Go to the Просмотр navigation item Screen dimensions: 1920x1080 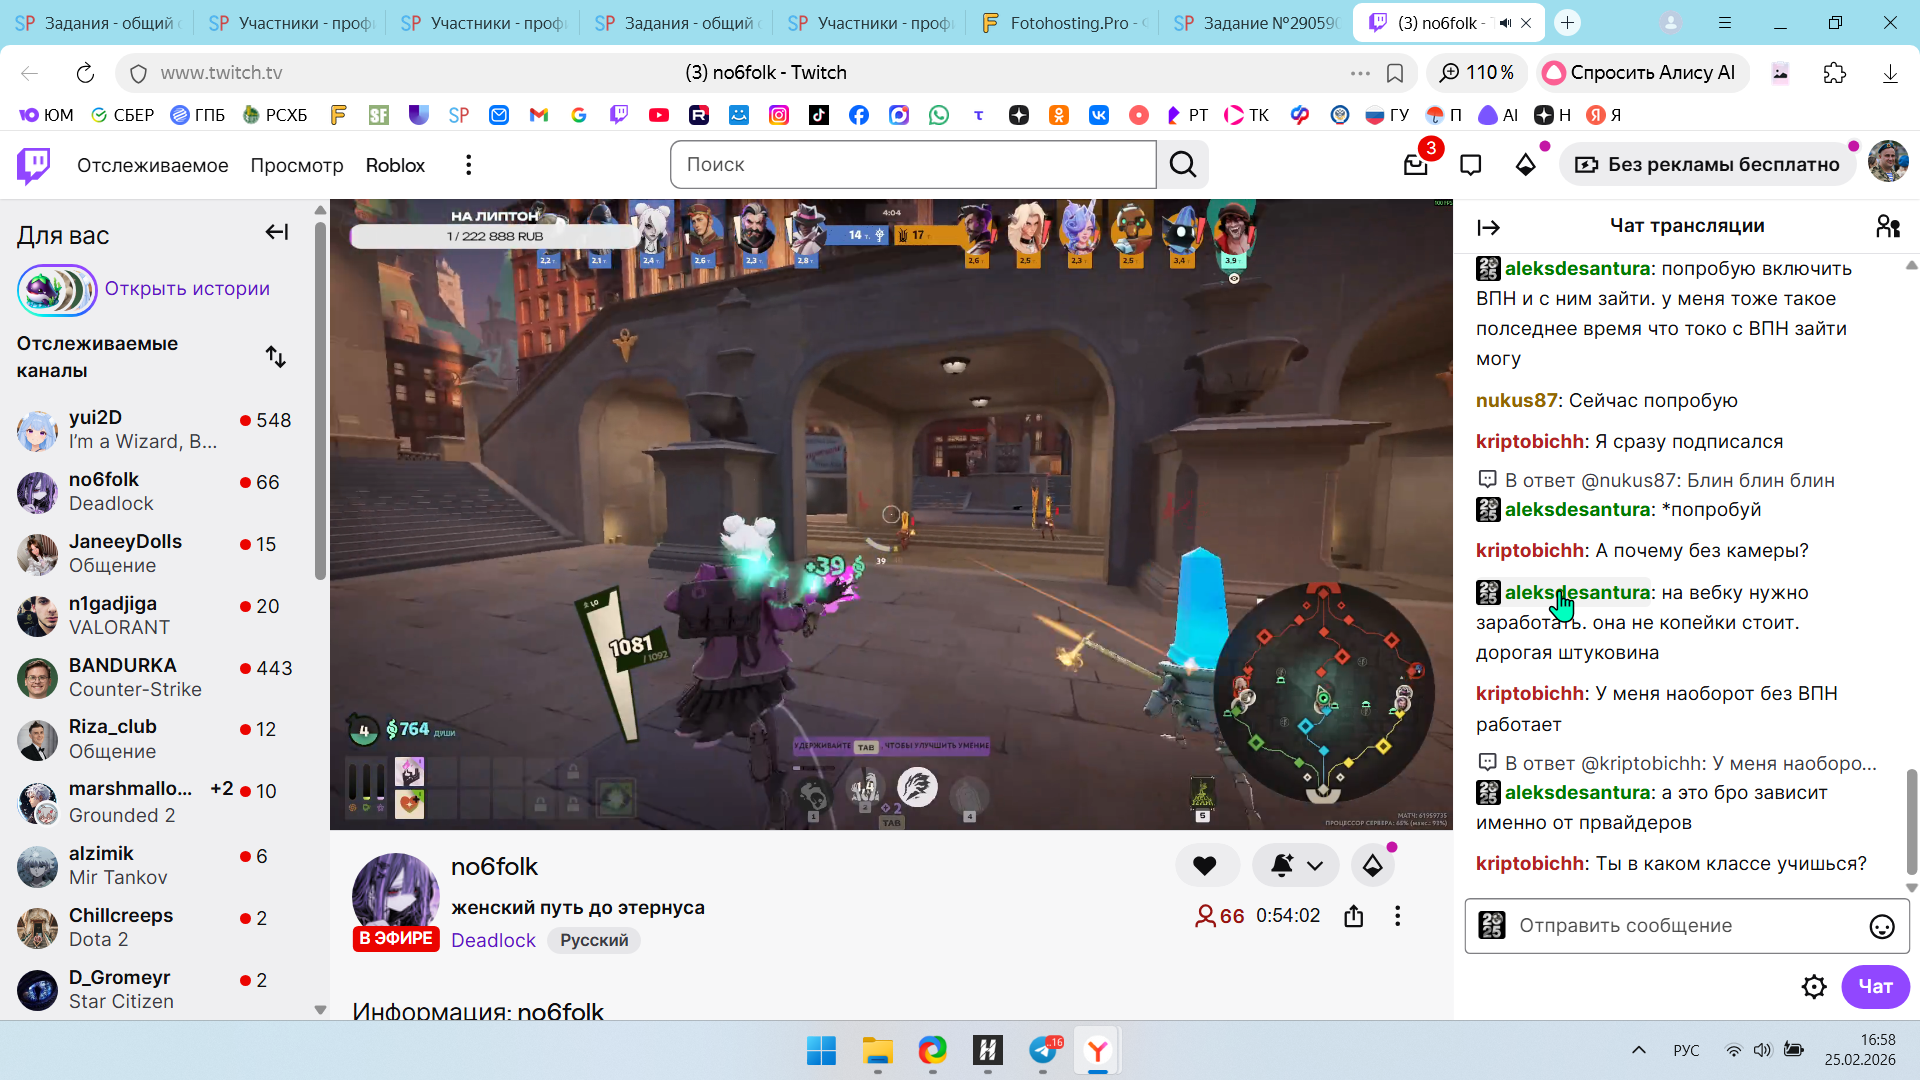[x=296, y=165]
